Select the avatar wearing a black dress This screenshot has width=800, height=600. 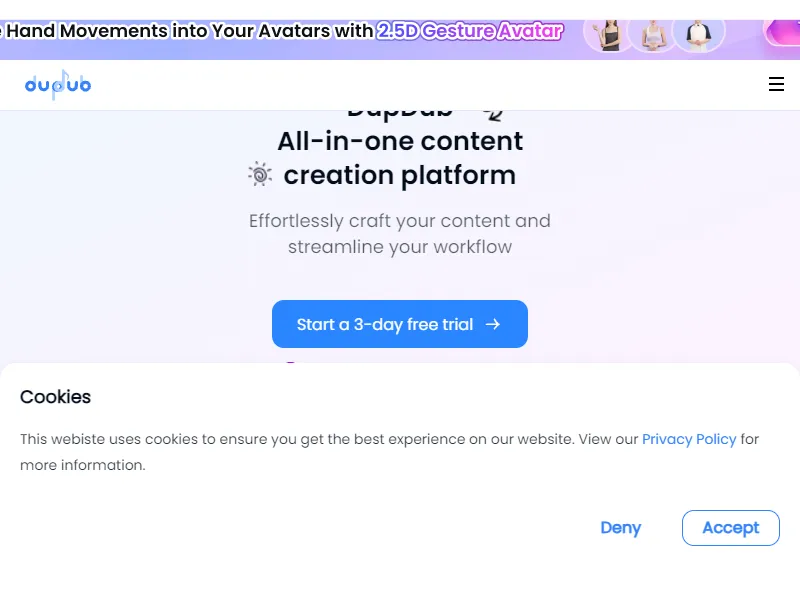point(609,35)
